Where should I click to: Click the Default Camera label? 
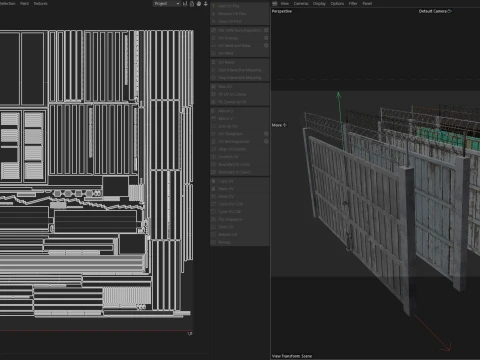click(x=435, y=11)
